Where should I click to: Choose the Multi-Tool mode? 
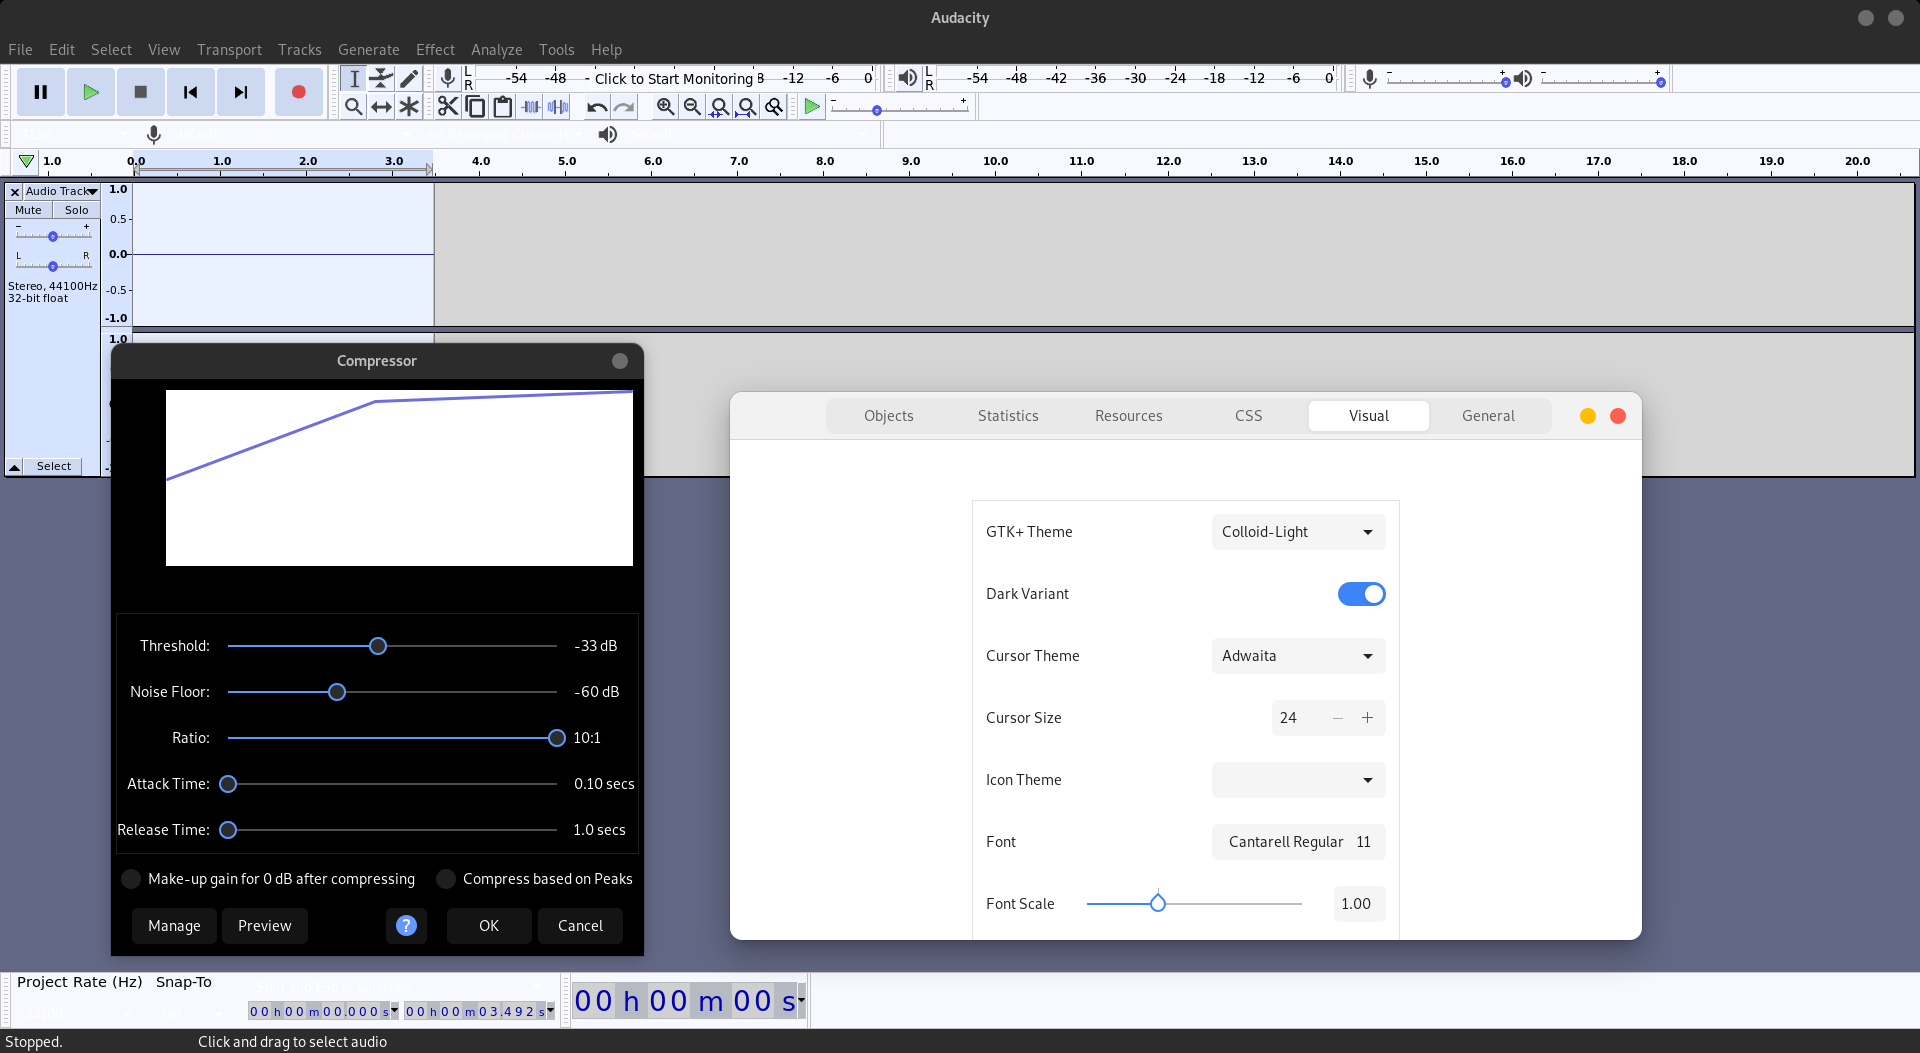pyautogui.click(x=409, y=106)
